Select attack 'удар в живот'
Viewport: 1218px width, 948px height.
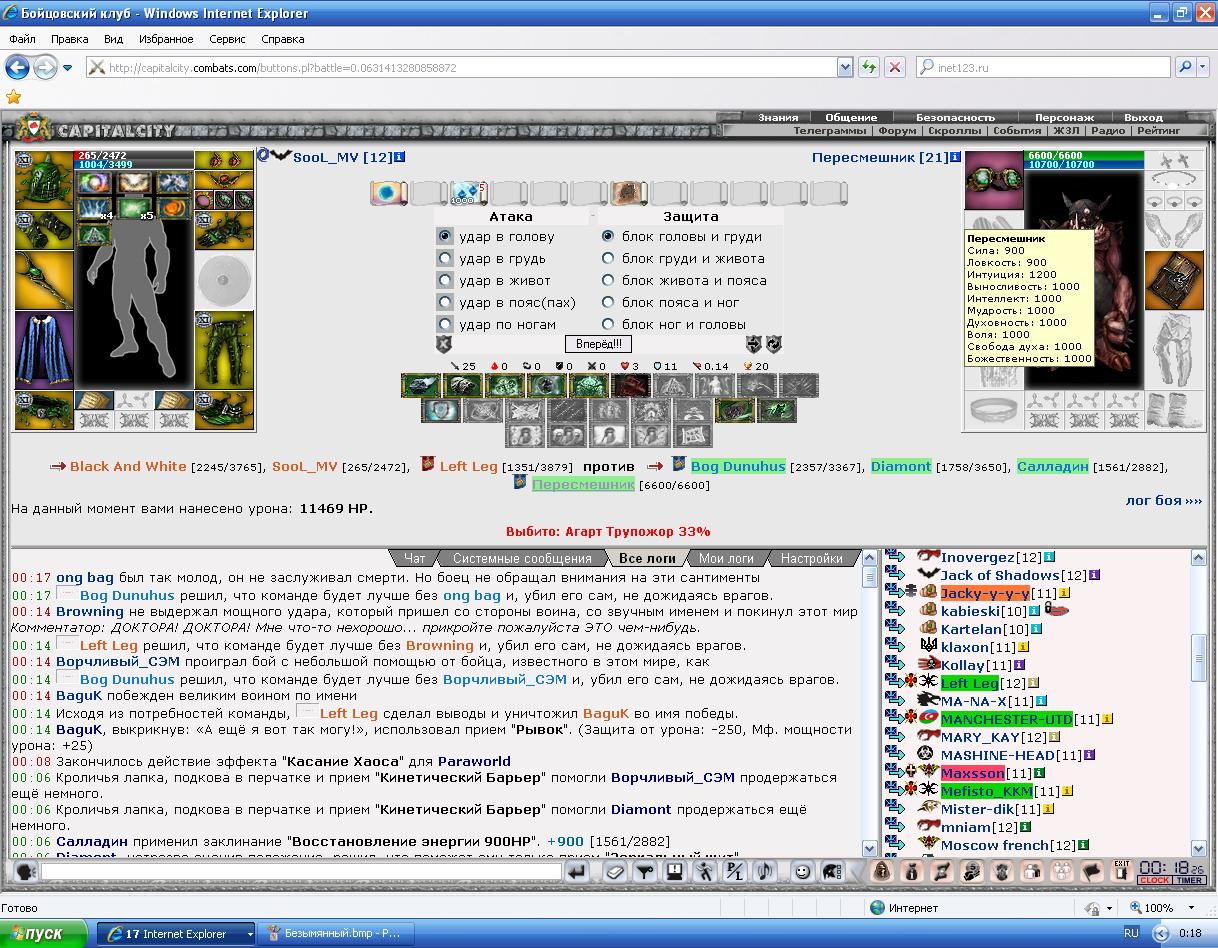[x=445, y=281]
